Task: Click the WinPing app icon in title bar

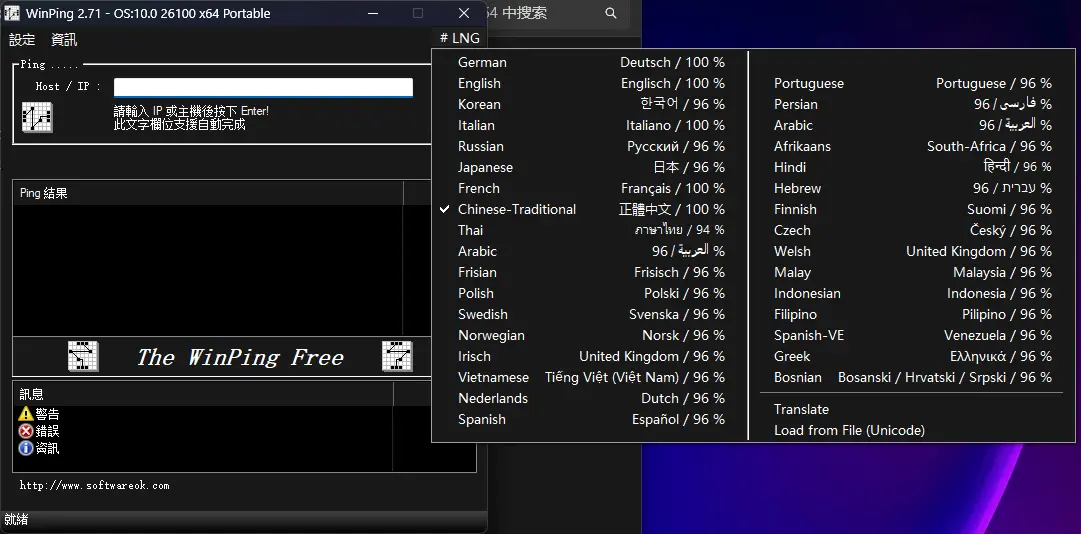Action: click(x=12, y=13)
